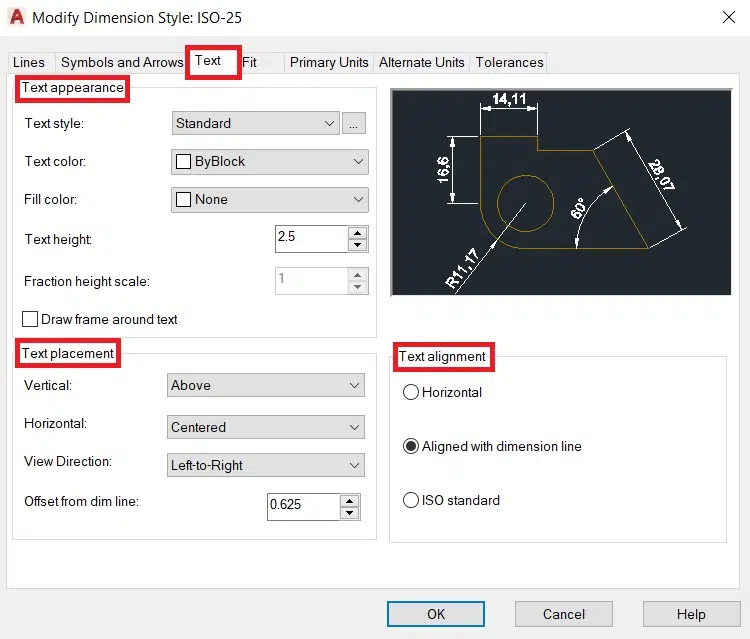
Task: Expand the Vertical placement dropdown
Action: 266,385
